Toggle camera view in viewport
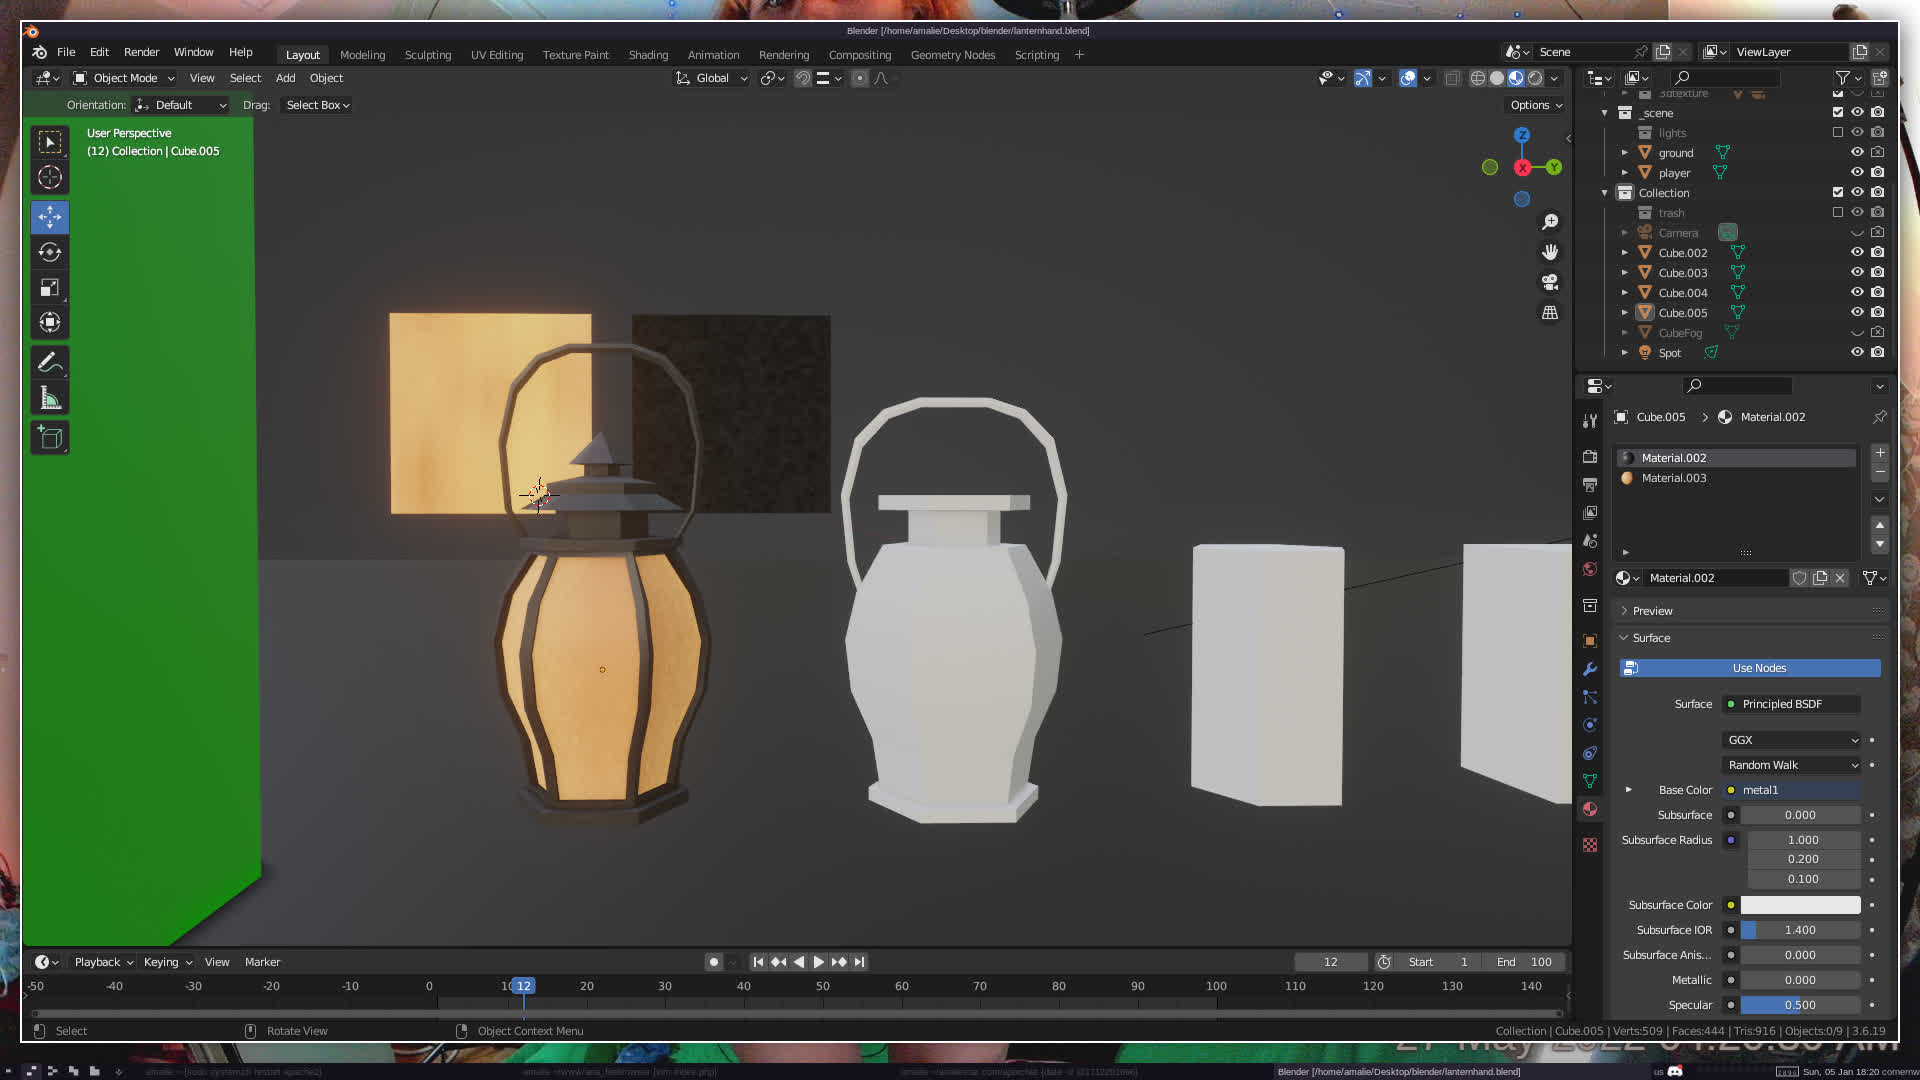The width and height of the screenshot is (1920, 1080). 1550,282
